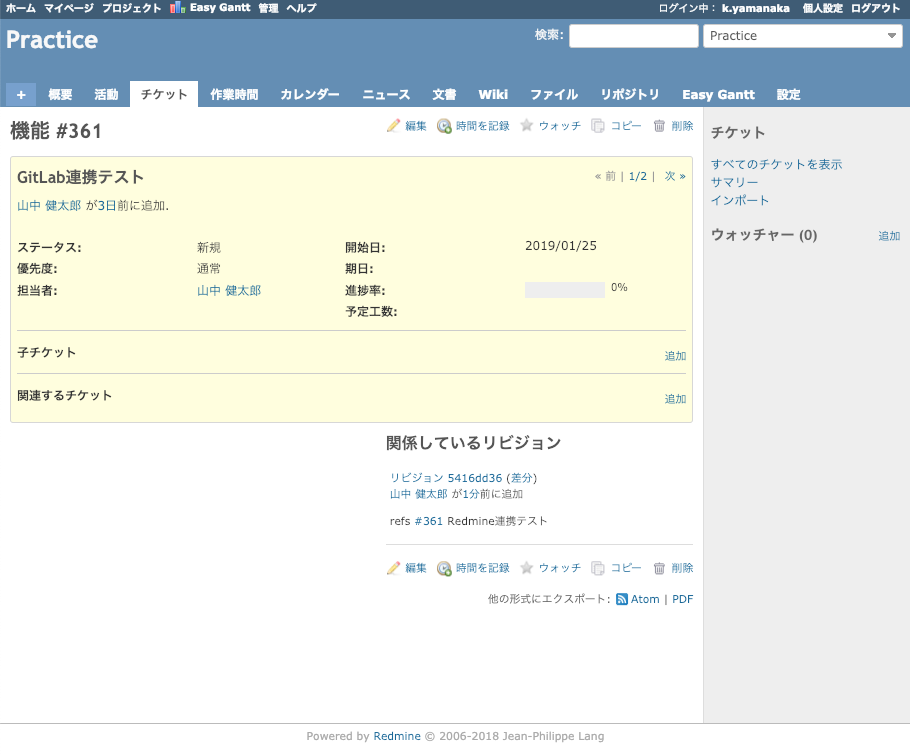Select the リポジトリ tab
Screen dimensions: 910x756
coord(630,95)
